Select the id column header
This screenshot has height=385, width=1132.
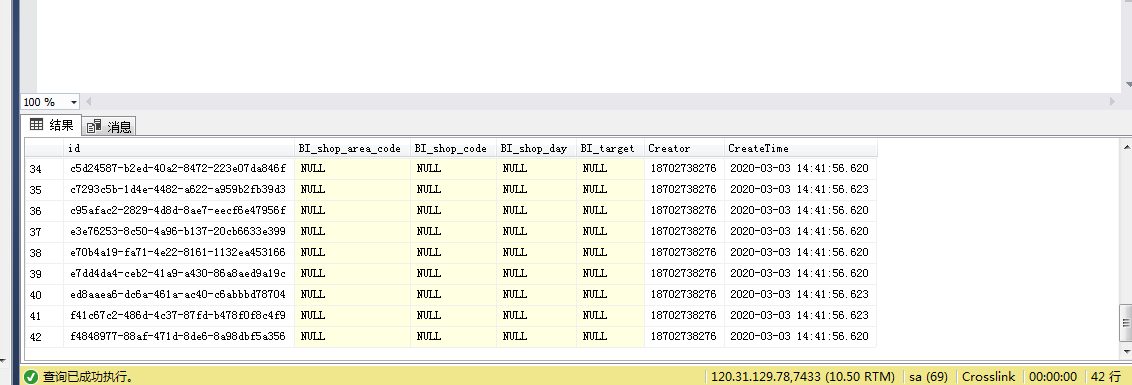coord(179,149)
